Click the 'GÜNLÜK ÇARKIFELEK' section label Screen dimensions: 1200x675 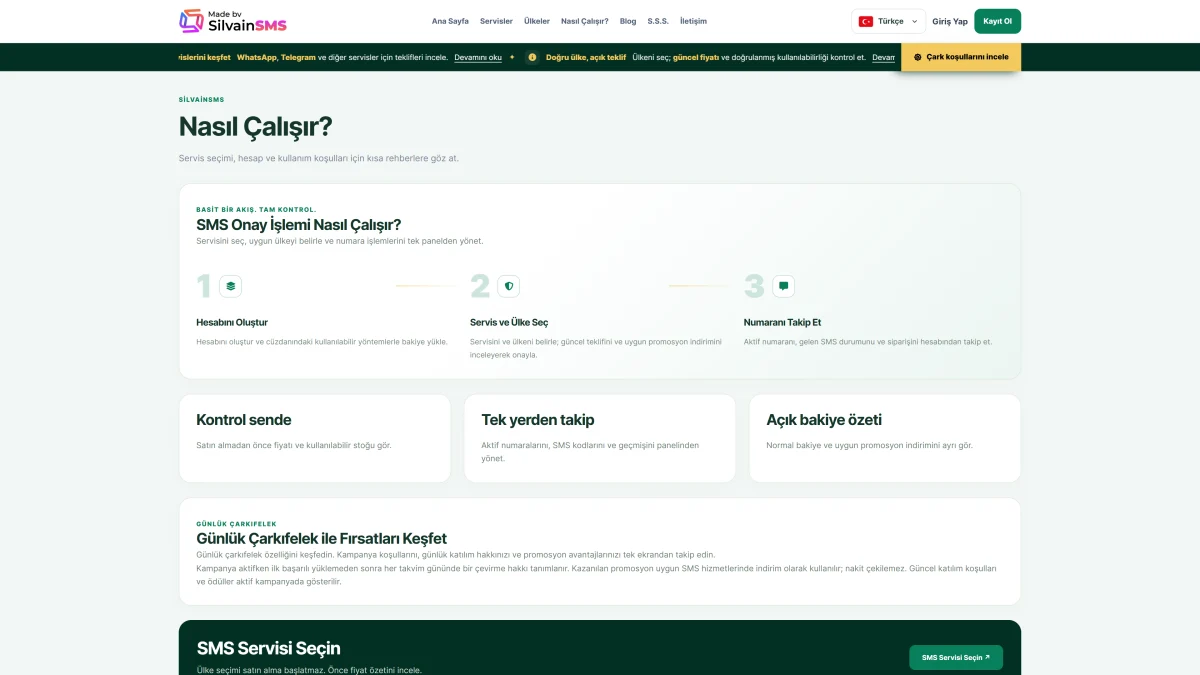point(237,523)
